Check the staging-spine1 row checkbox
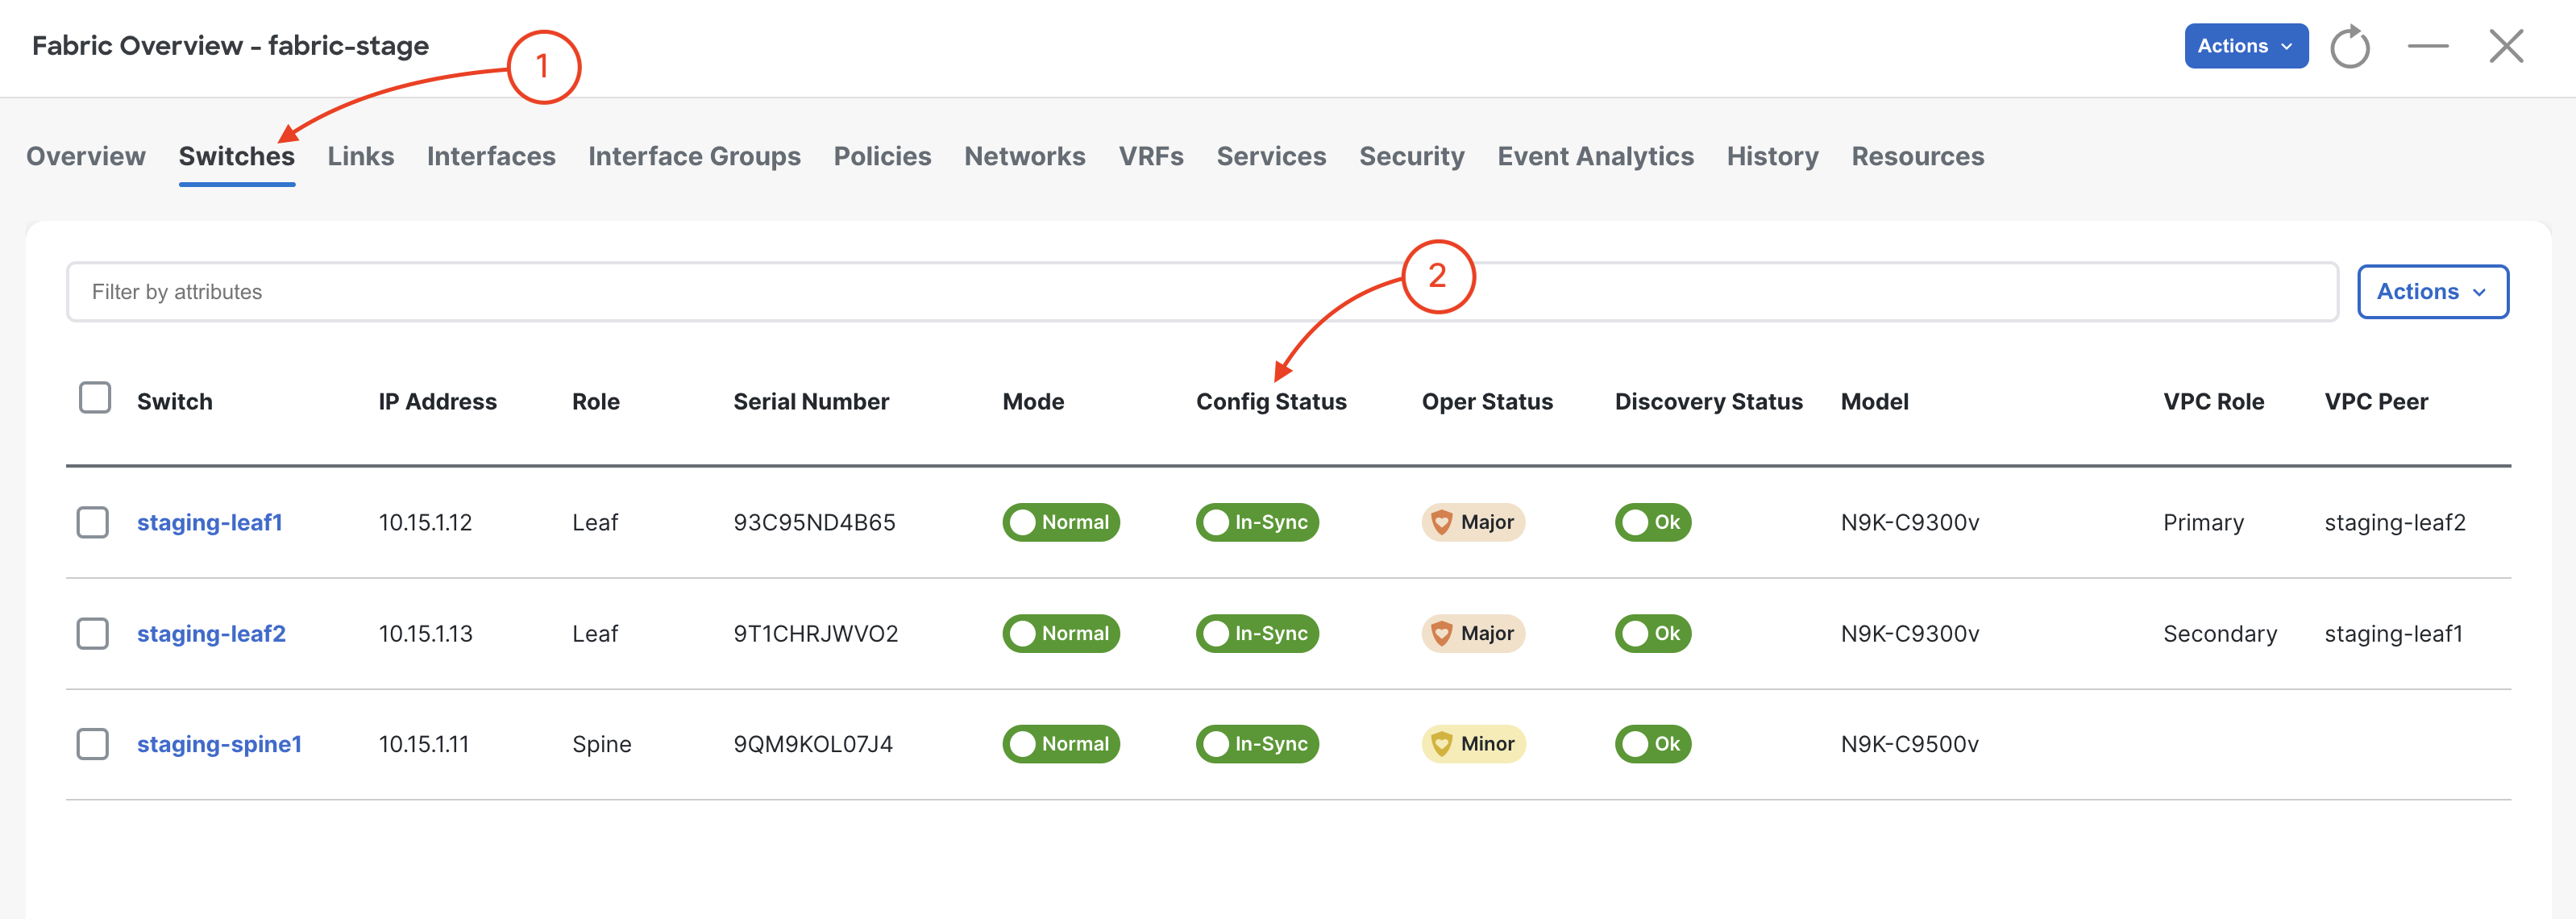Viewport: 2576px width, 919px height. [x=93, y=744]
